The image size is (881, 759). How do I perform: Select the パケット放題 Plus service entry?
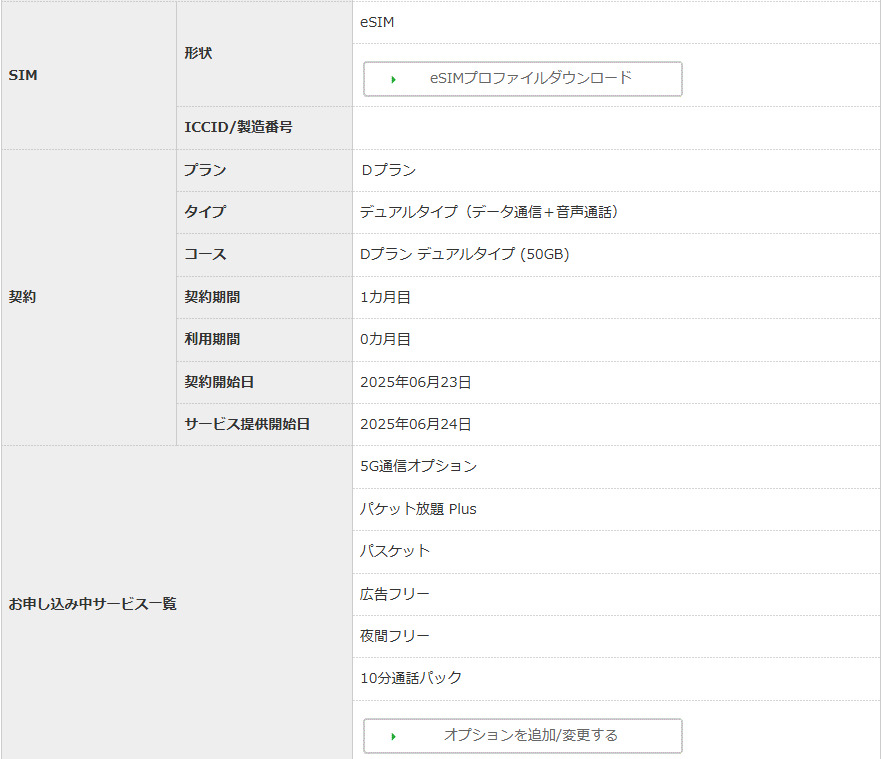[x=418, y=509]
